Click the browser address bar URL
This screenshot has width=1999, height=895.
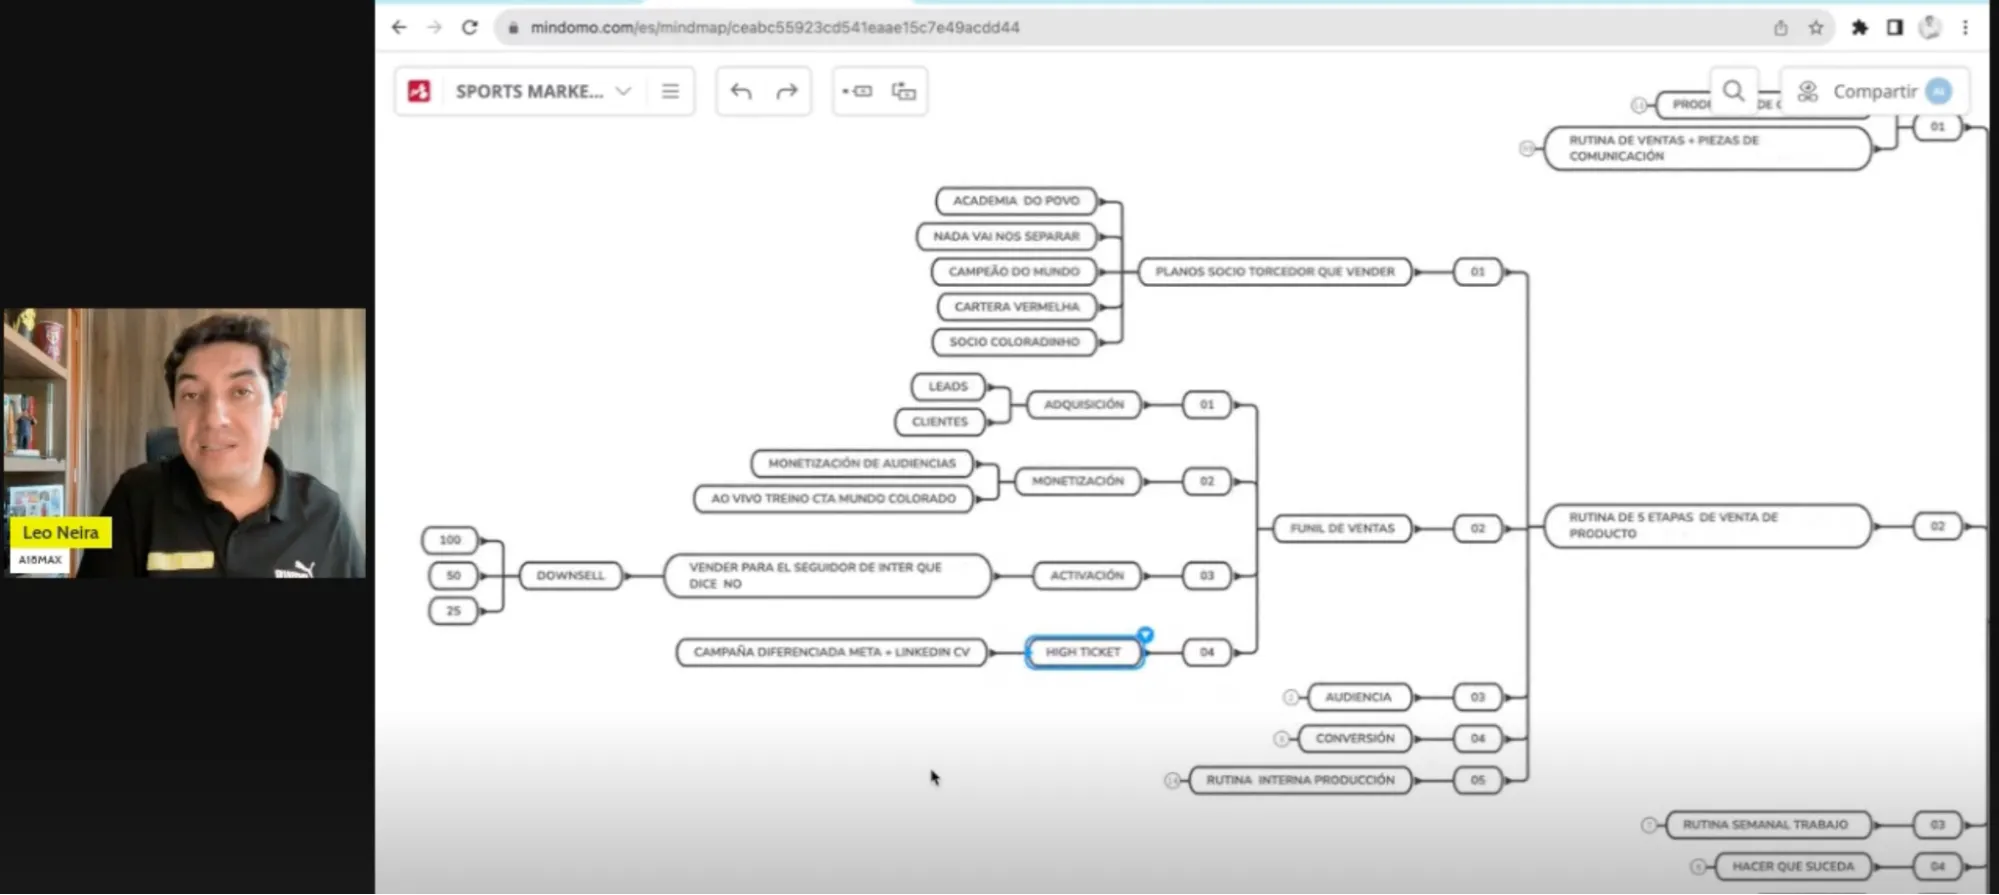pyautogui.click(x=775, y=27)
